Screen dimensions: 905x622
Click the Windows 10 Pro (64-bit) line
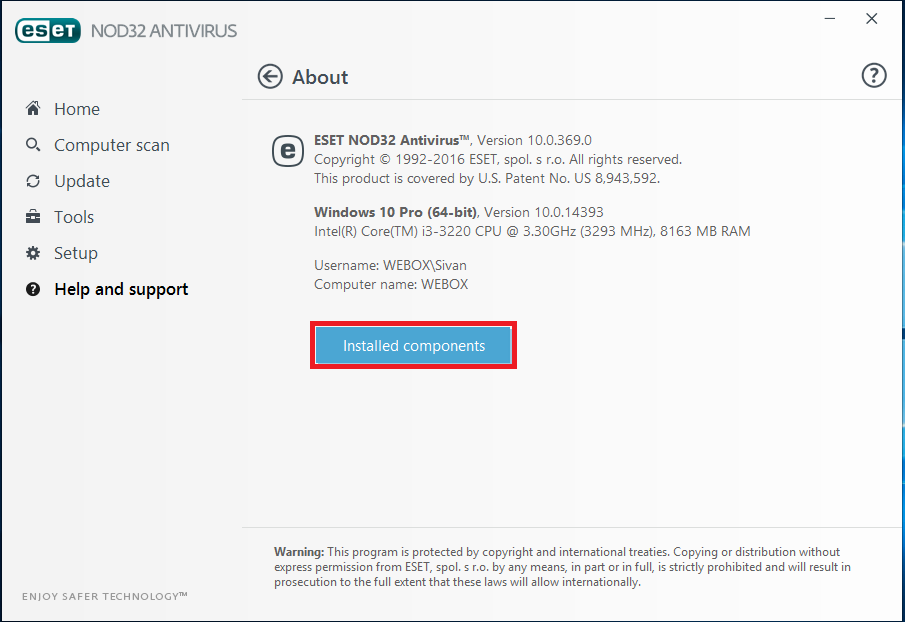pyautogui.click(x=458, y=212)
